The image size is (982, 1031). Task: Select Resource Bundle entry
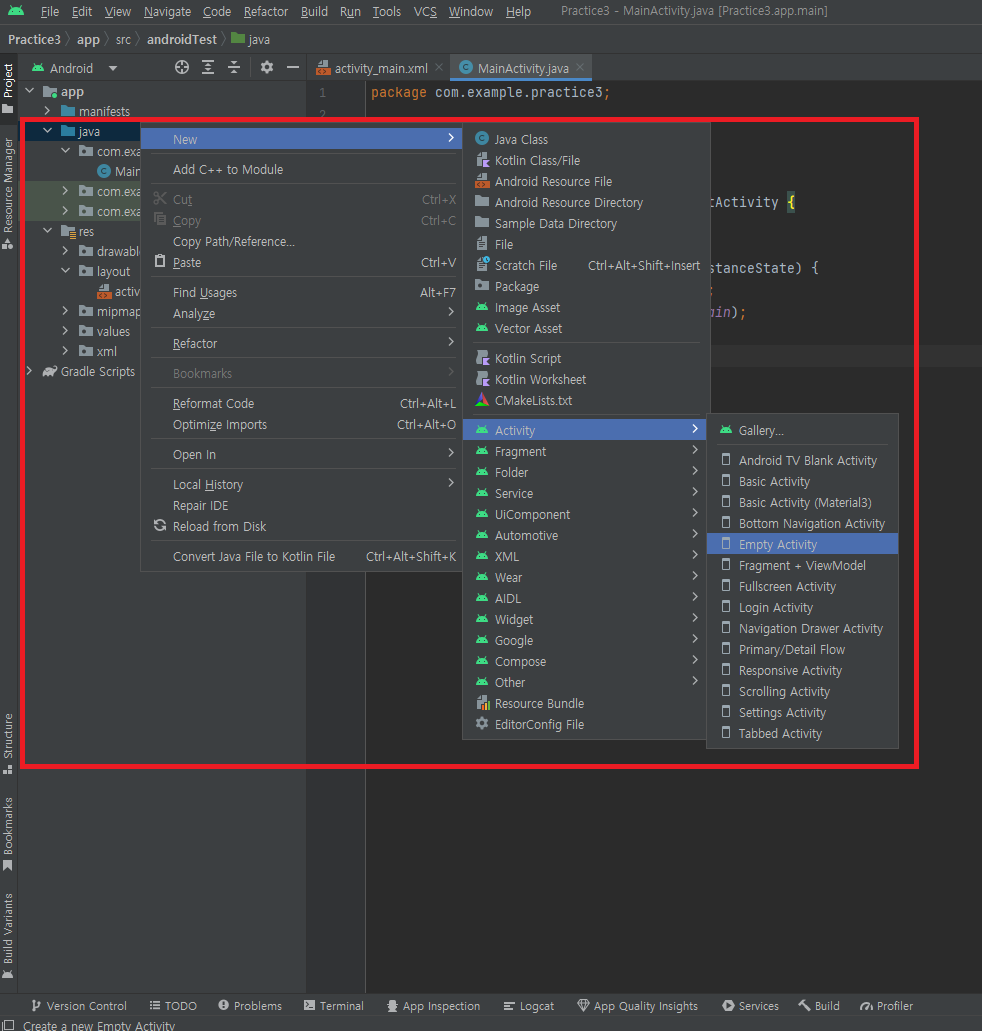584,704
